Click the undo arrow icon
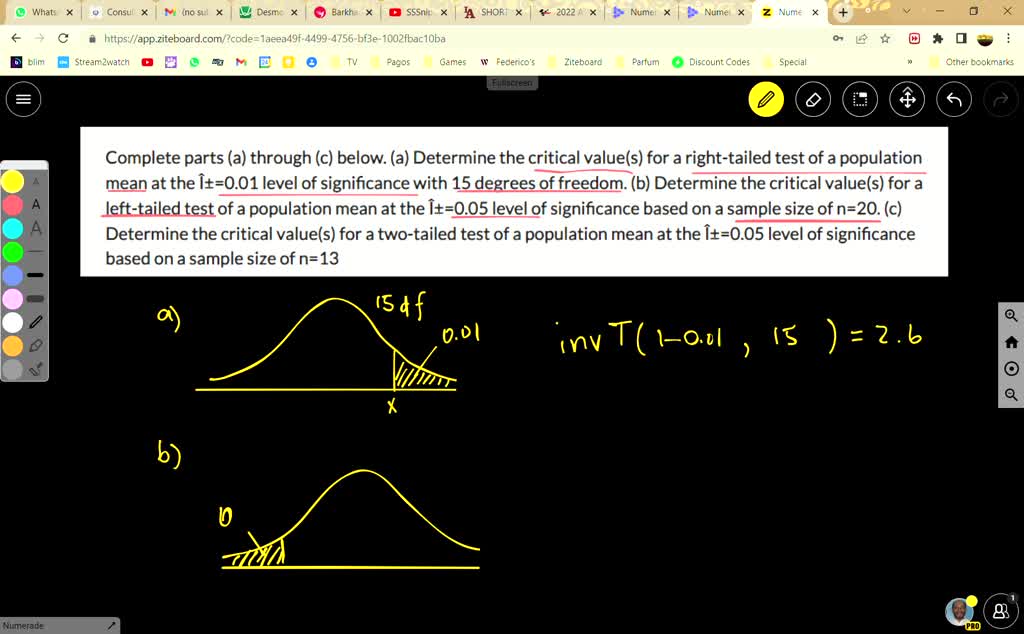The width and height of the screenshot is (1024, 634). 951,99
